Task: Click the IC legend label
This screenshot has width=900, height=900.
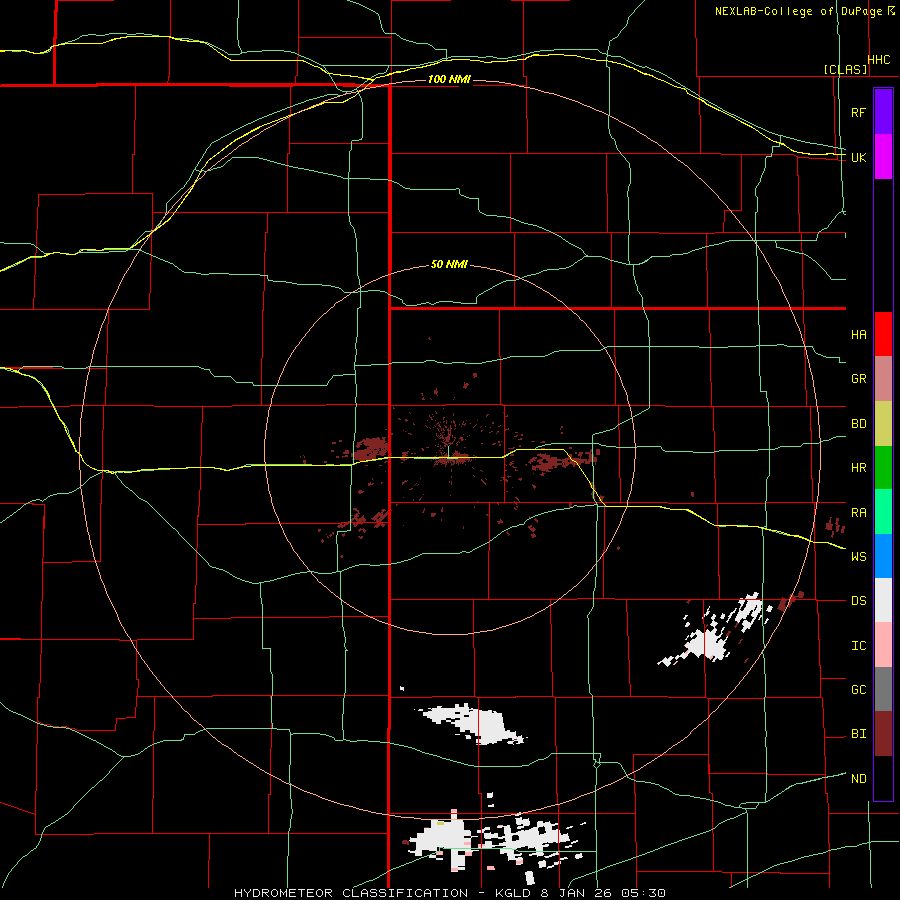Action: (x=858, y=646)
